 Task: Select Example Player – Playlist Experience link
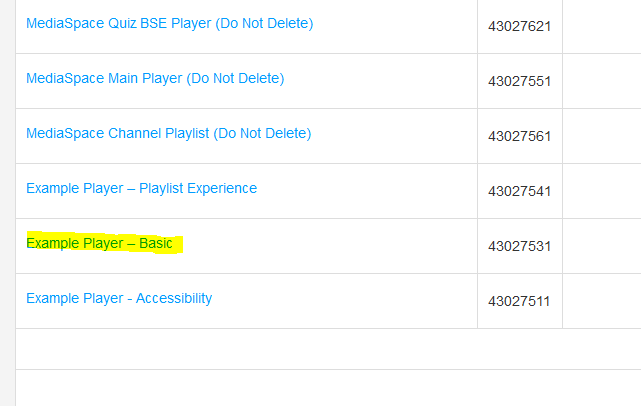141,188
